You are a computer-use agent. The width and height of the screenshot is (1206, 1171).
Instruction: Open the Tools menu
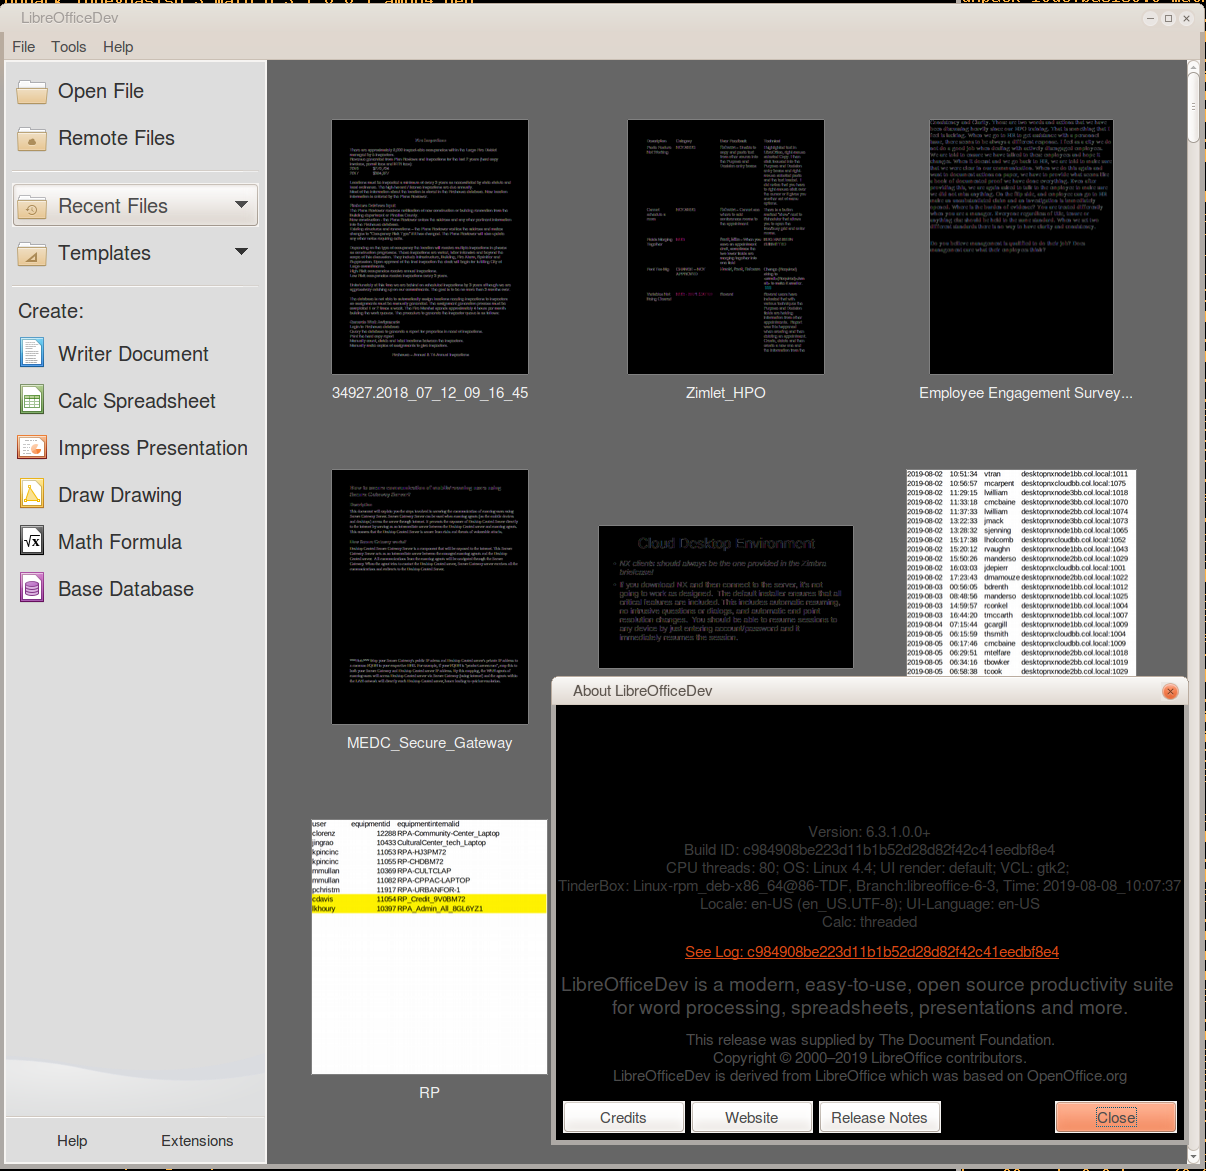pos(69,47)
